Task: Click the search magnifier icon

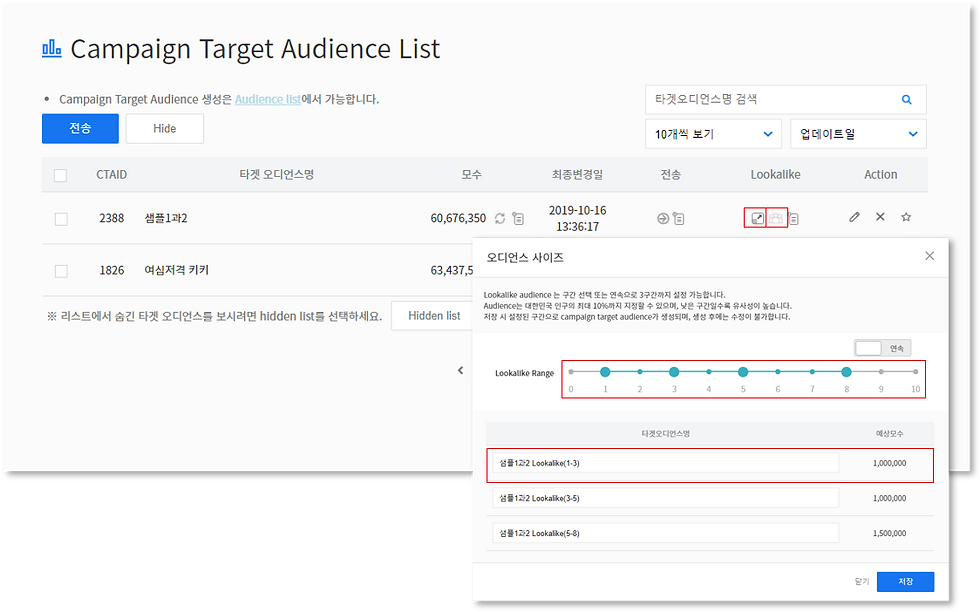Action: click(x=906, y=99)
